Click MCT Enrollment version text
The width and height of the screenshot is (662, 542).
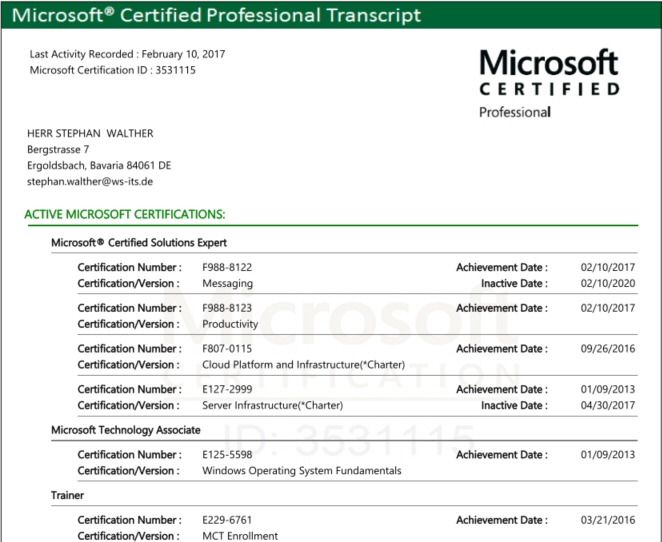(240, 536)
